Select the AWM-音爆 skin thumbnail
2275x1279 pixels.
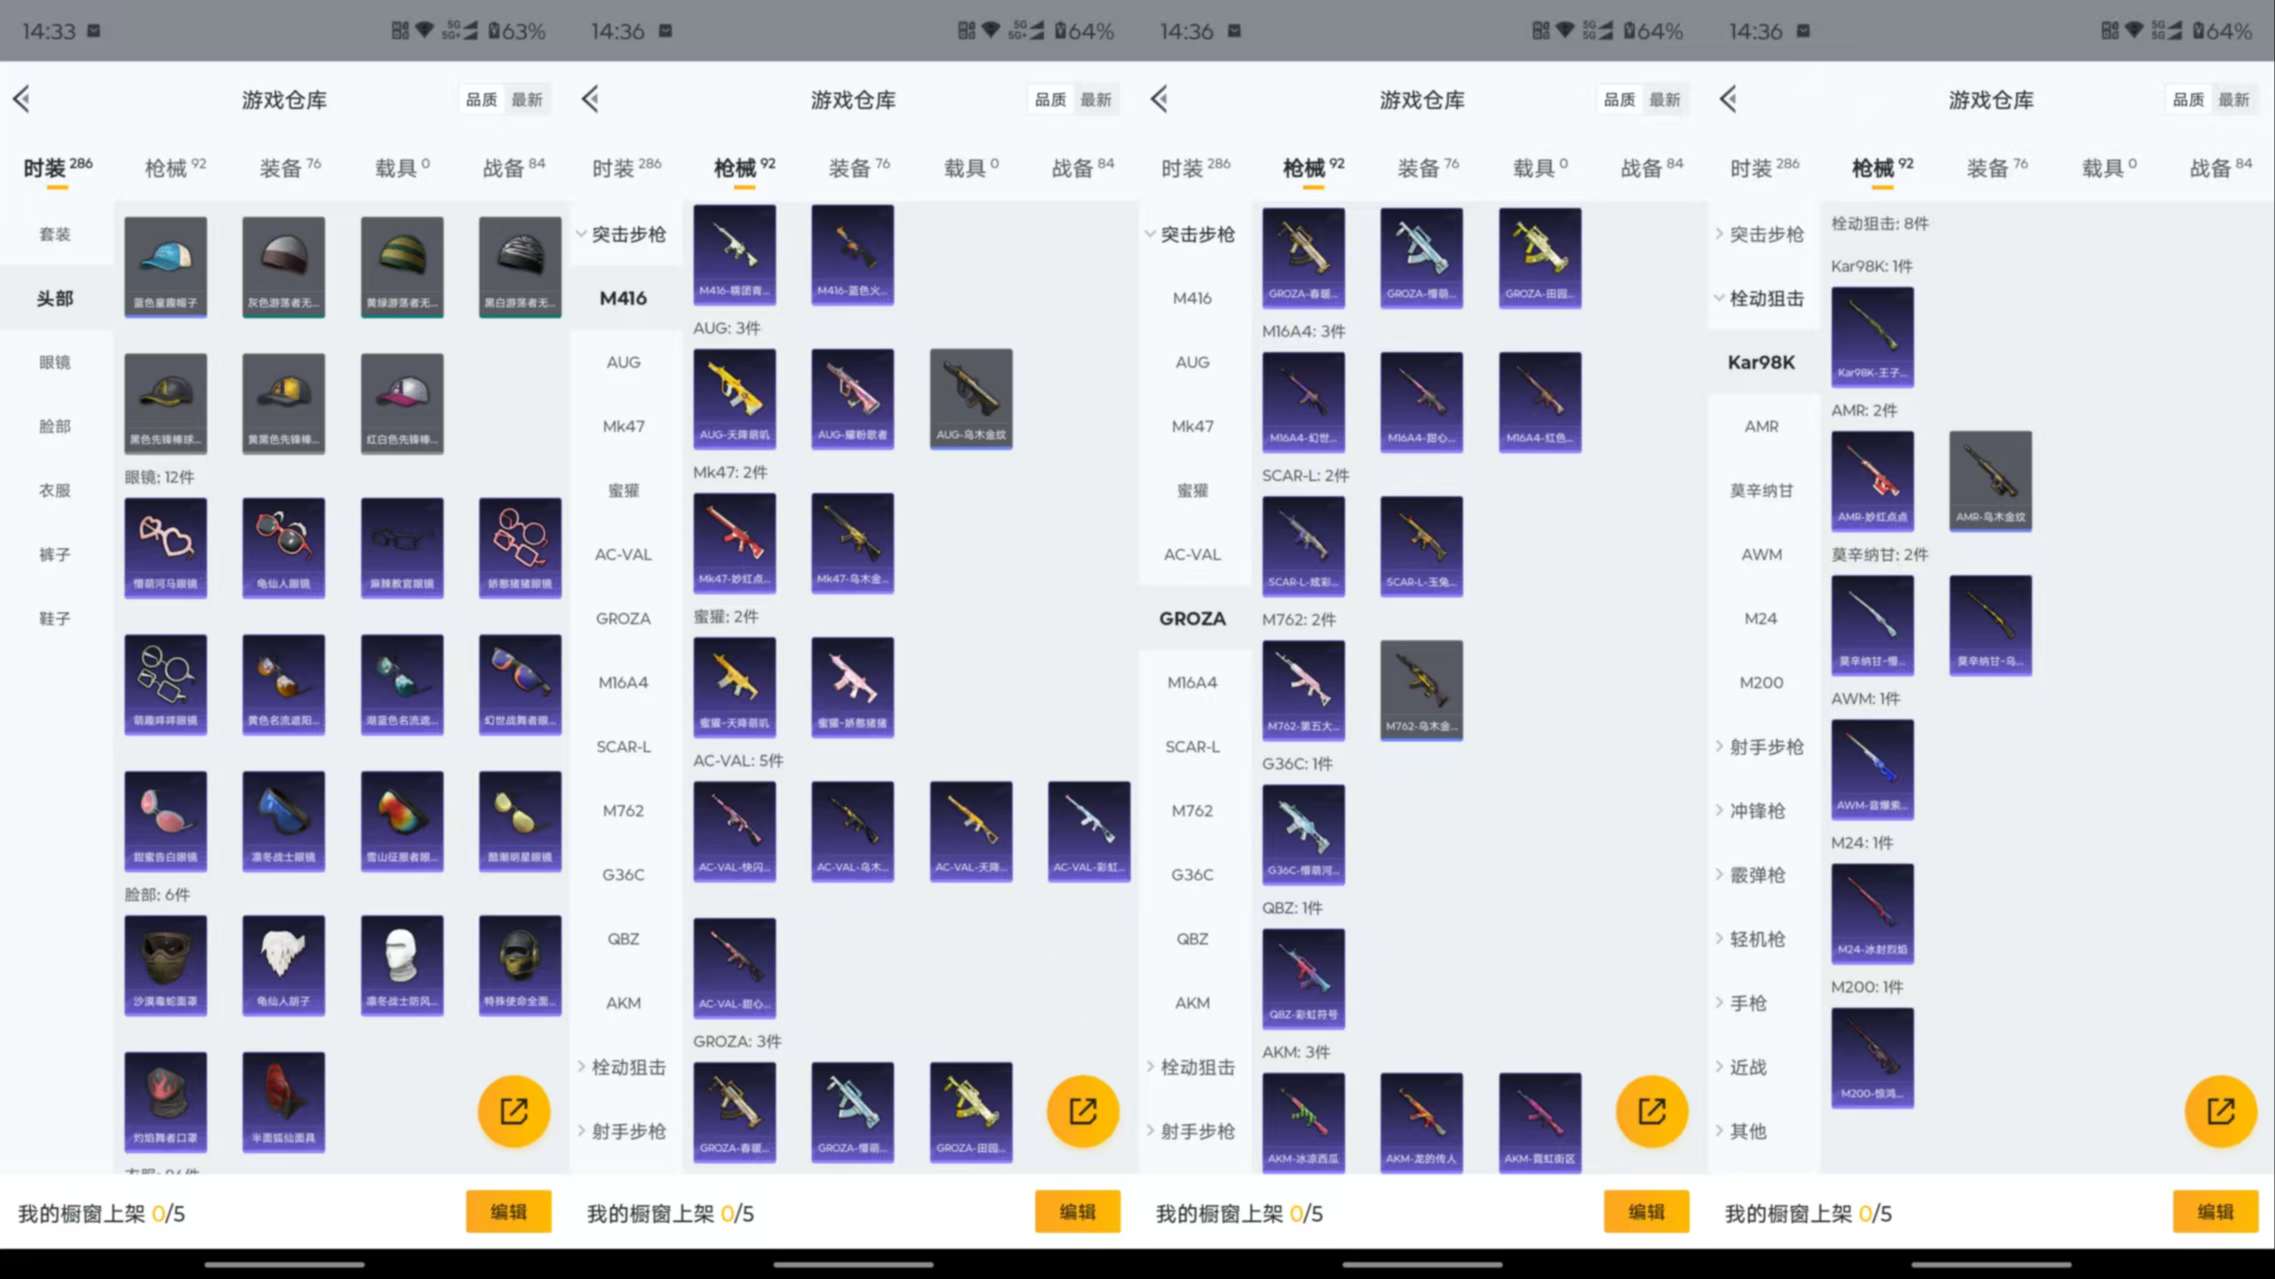tap(1873, 769)
